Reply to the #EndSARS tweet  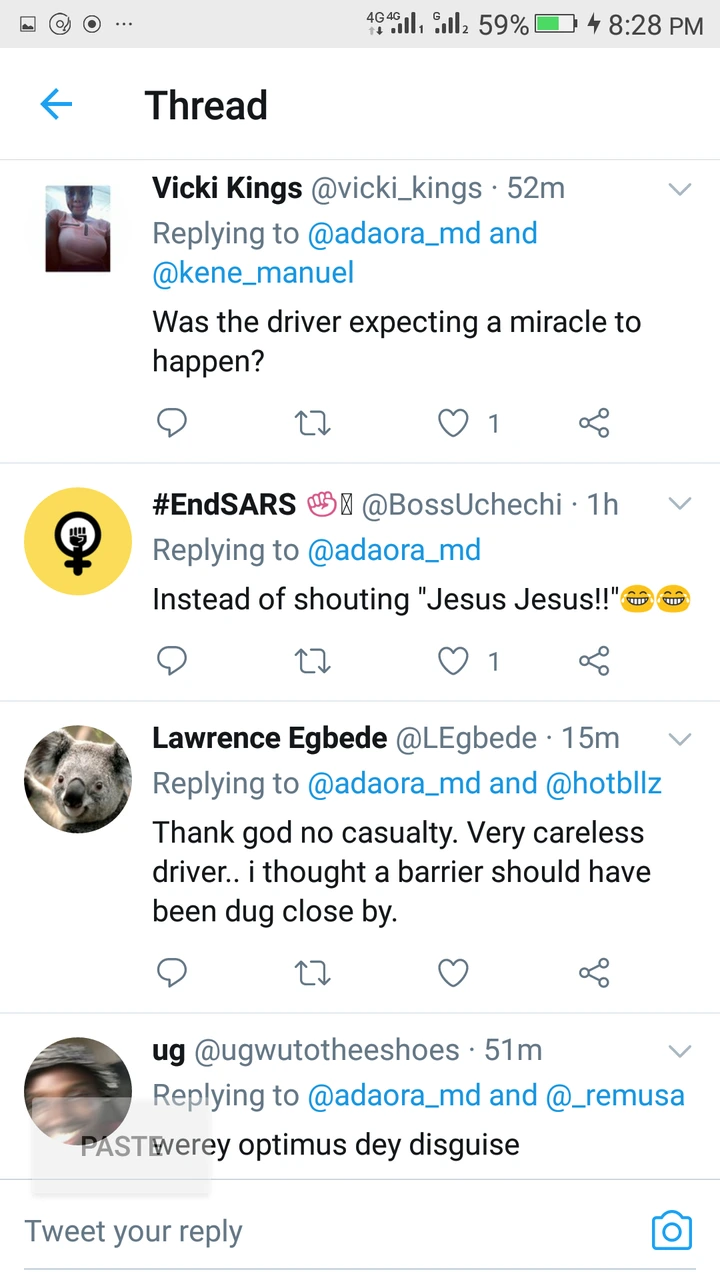point(172,660)
